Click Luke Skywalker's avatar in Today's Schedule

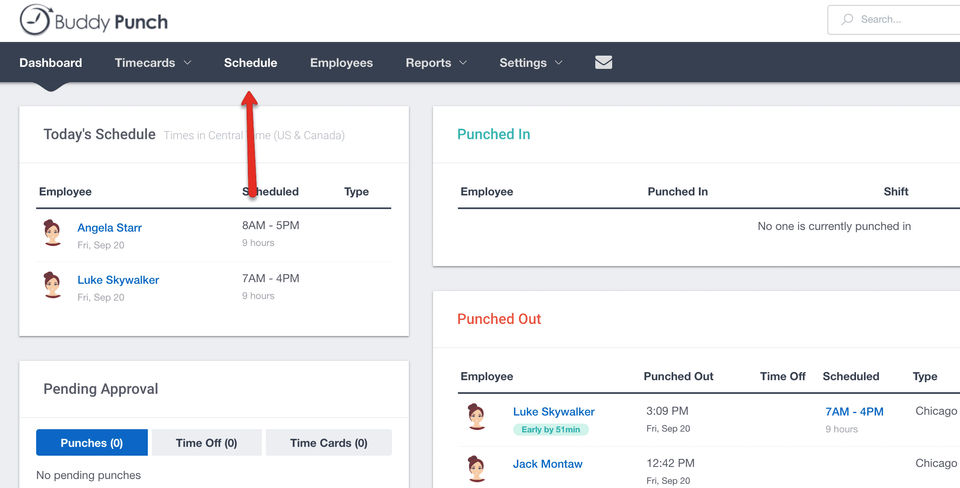coord(53,285)
